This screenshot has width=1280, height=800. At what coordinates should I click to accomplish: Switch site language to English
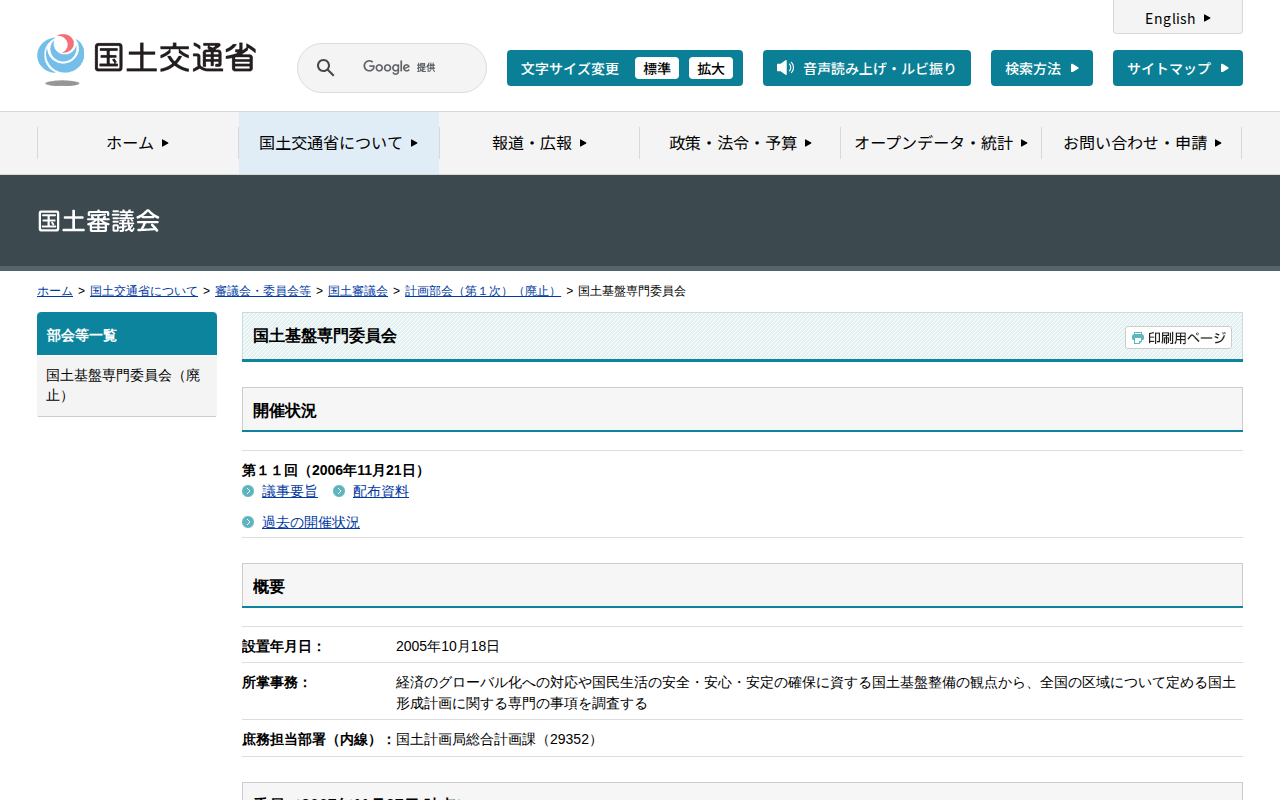1177,18
